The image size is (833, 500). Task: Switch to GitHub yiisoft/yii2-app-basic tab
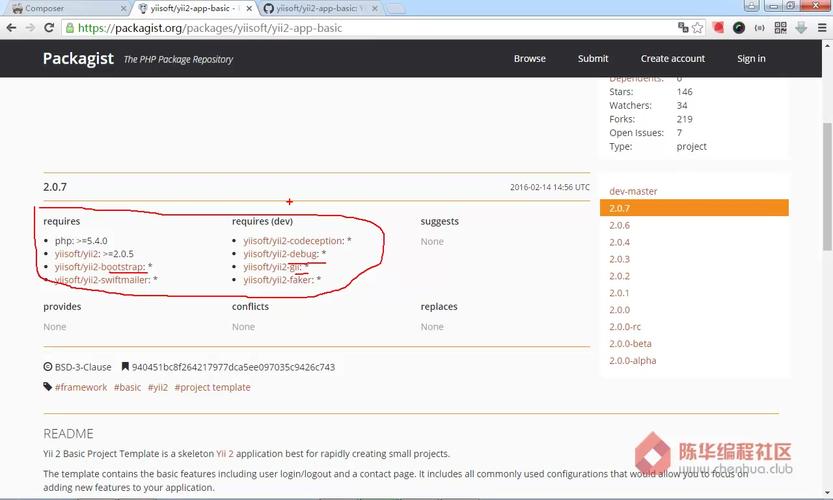(x=320, y=9)
